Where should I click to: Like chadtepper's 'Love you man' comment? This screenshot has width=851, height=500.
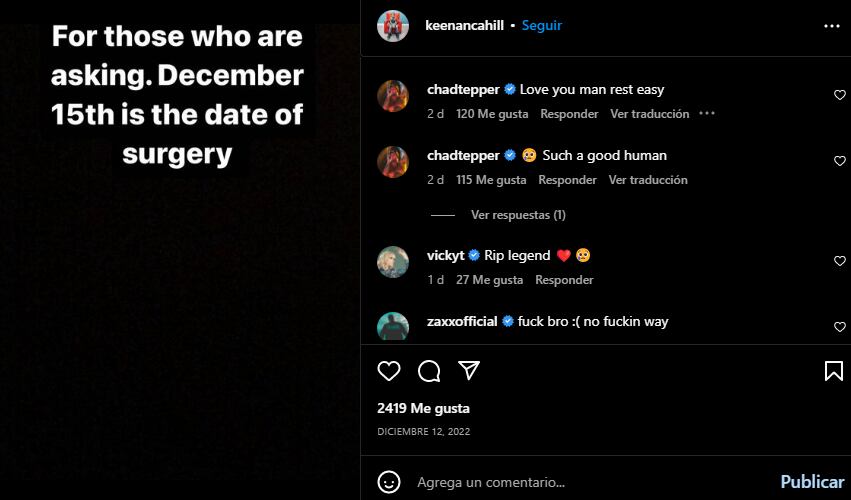tap(839, 95)
